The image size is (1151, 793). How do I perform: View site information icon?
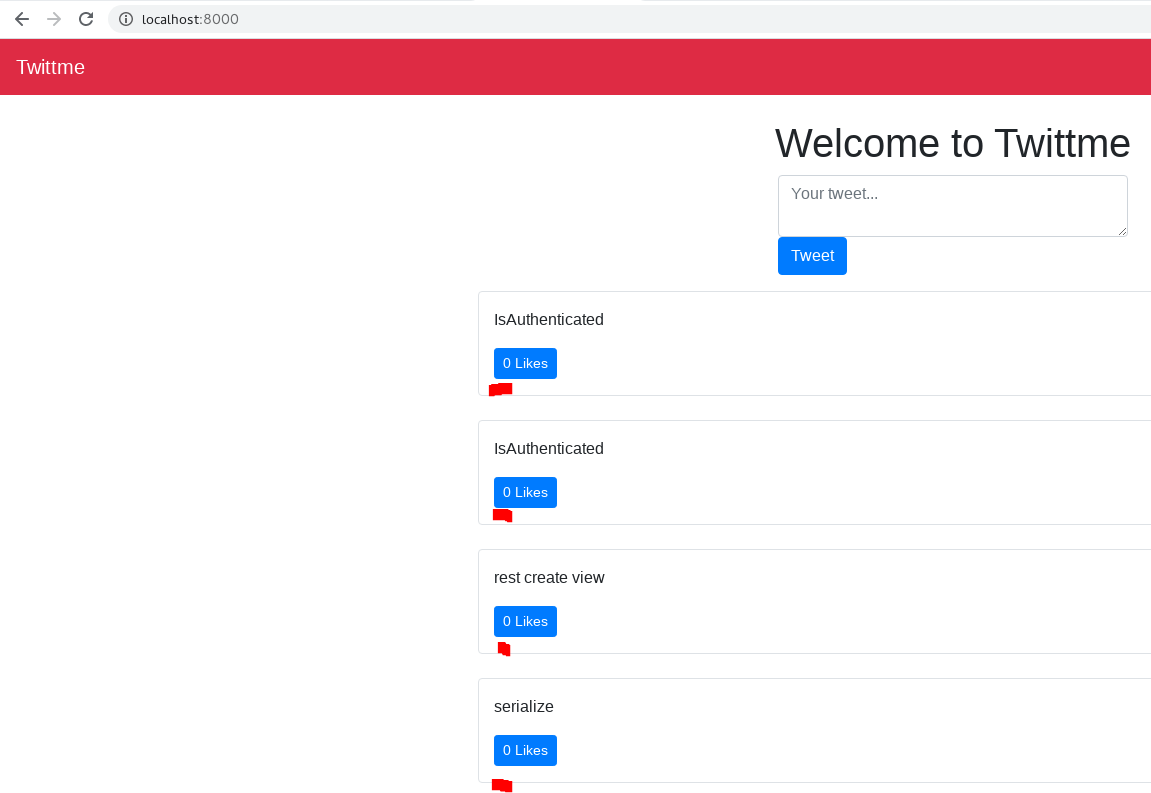pyautogui.click(x=126, y=19)
